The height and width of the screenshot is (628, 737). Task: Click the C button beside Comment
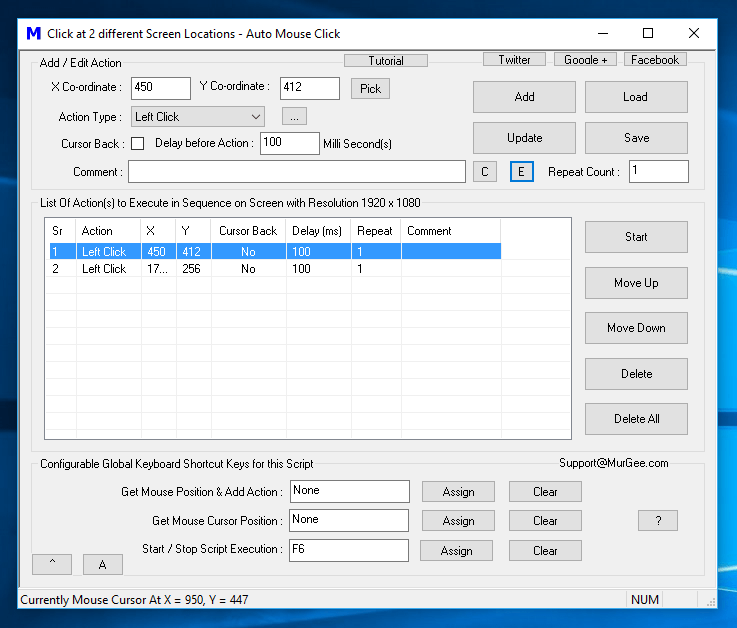[x=485, y=172]
